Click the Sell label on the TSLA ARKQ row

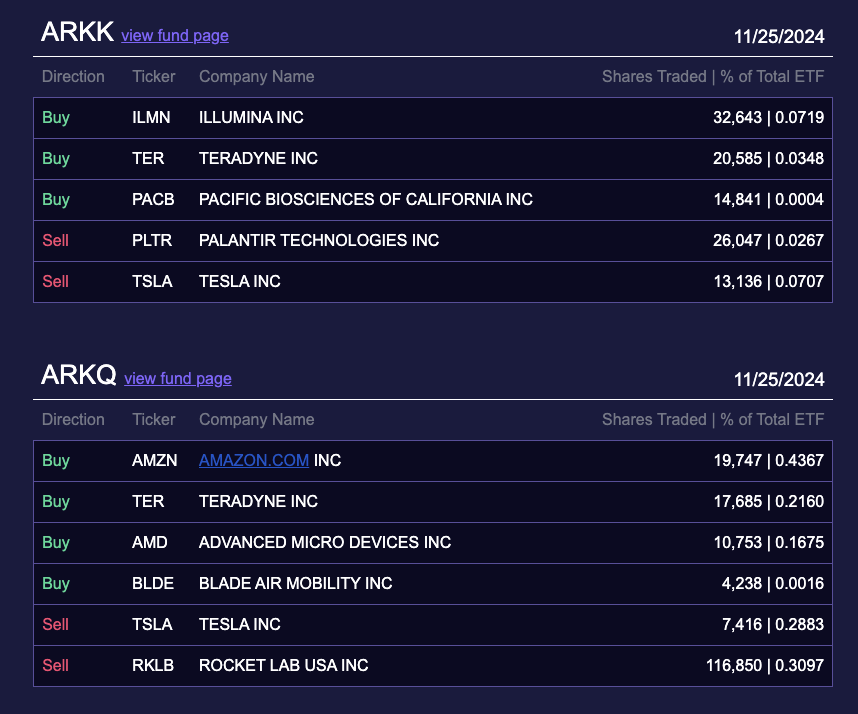click(x=55, y=624)
